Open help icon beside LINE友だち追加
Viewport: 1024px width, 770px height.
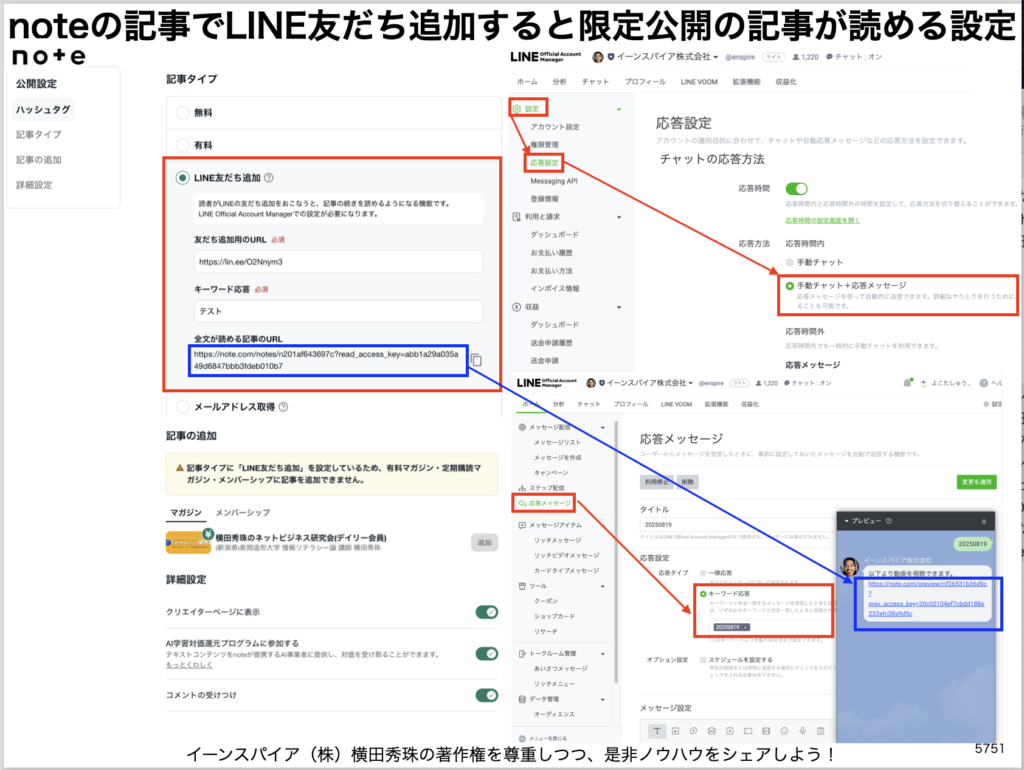tap(268, 178)
